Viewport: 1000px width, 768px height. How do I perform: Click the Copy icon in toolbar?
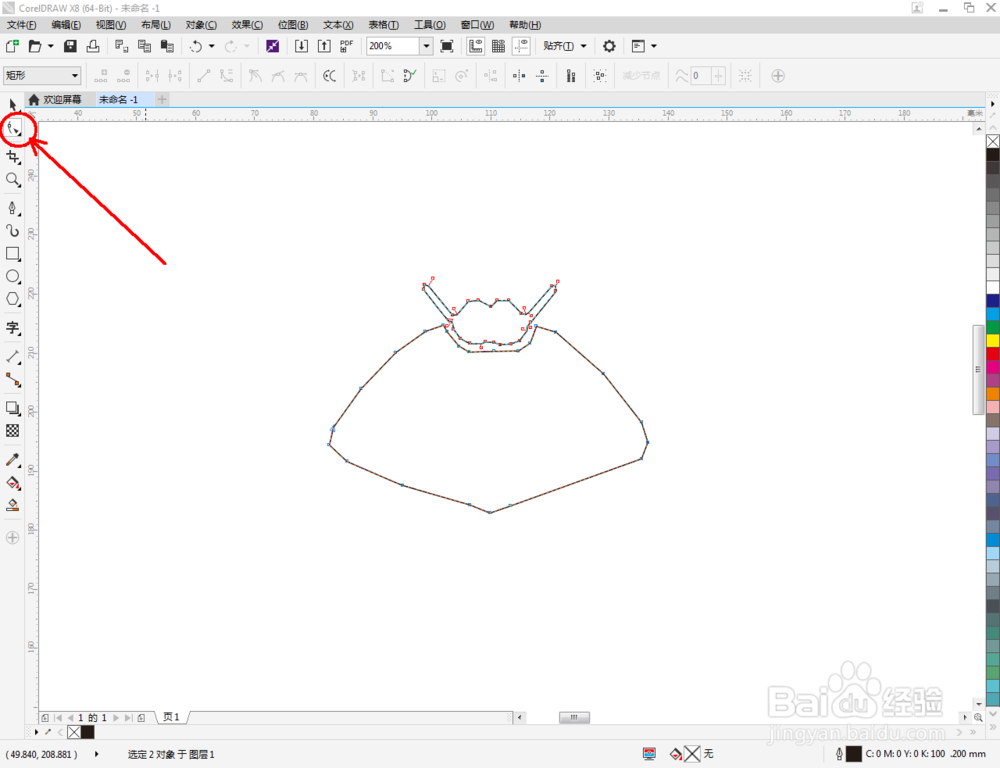144,46
